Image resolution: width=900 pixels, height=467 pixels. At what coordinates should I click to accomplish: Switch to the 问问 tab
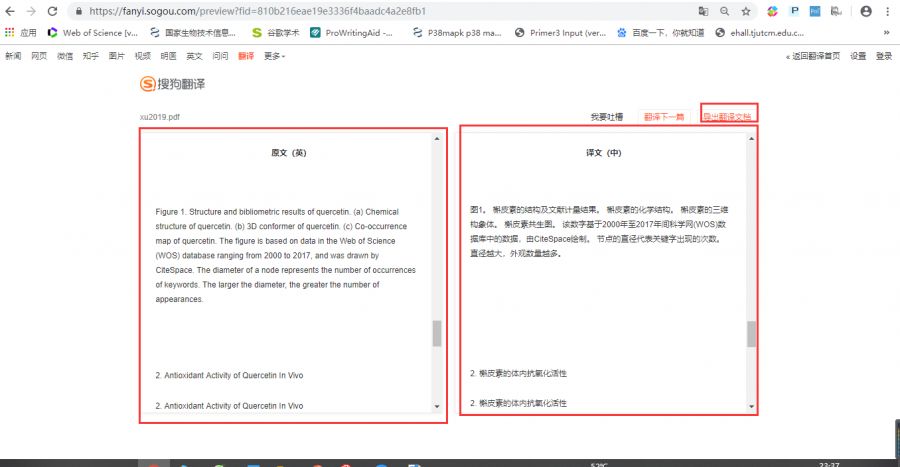220,56
